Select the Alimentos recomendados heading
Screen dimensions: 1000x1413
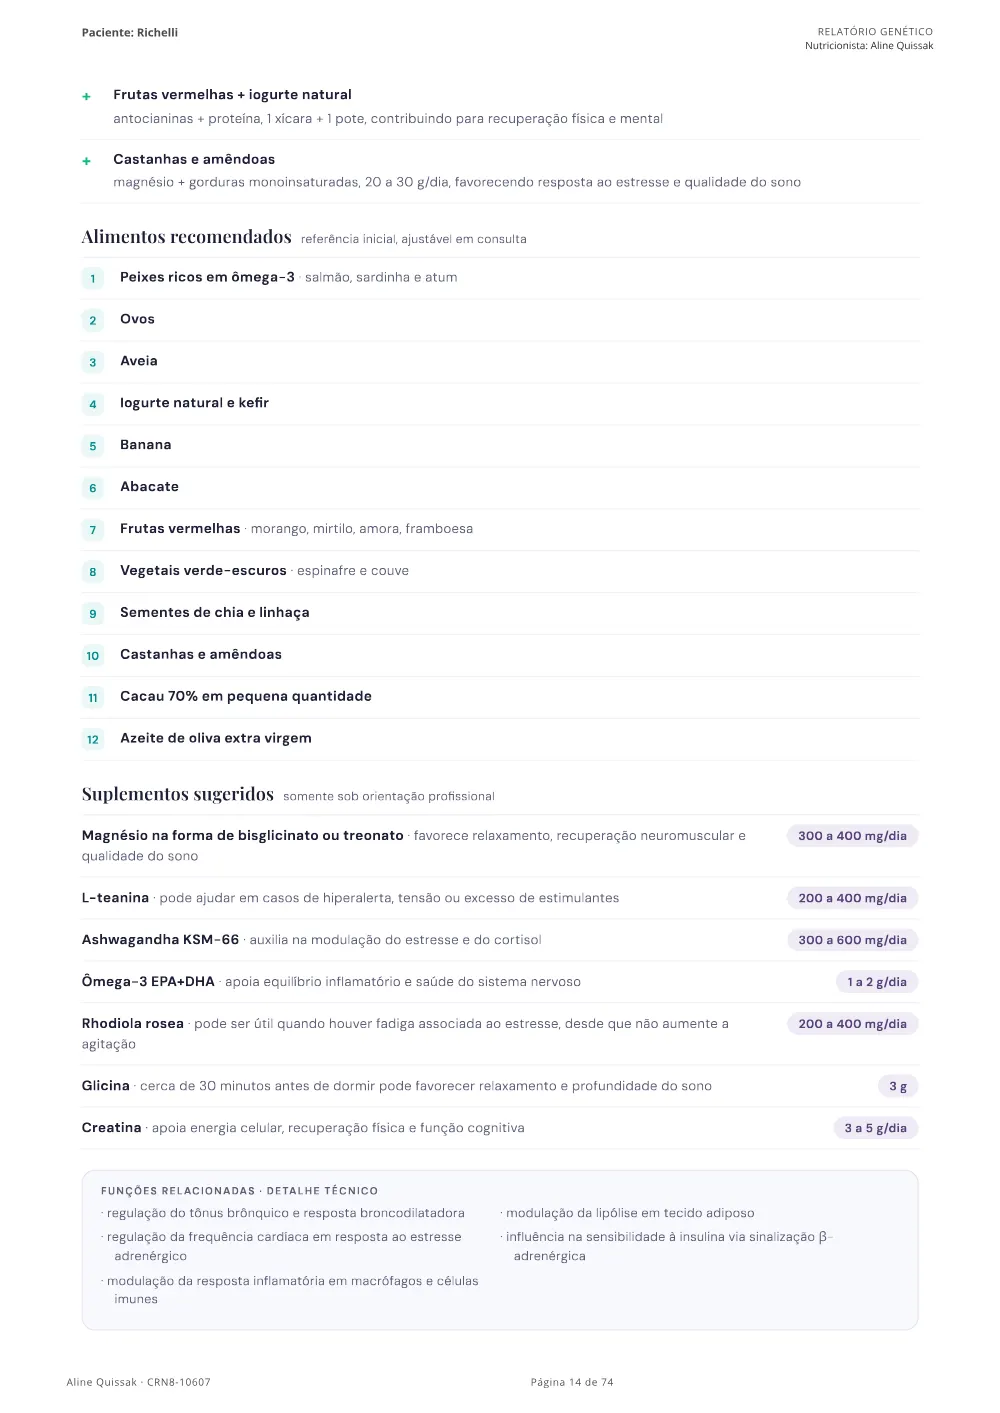(x=186, y=237)
